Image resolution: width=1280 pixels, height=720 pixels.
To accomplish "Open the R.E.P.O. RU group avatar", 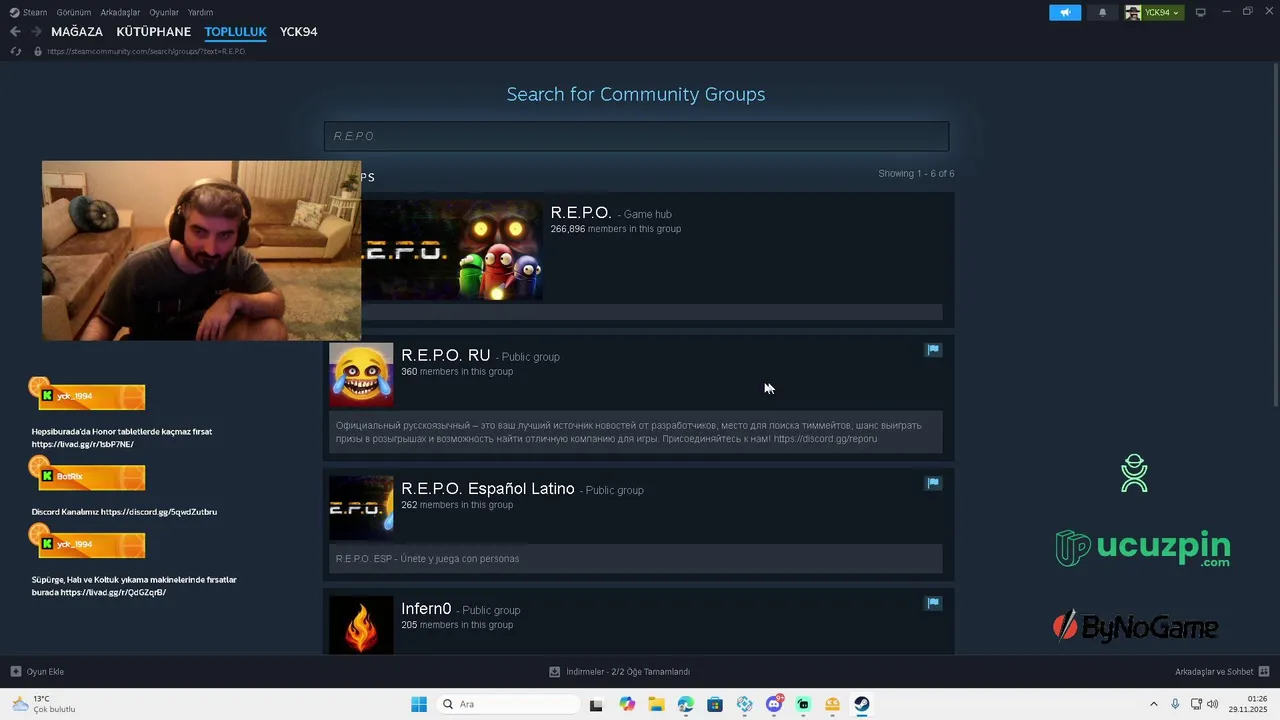I will pos(361,375).
